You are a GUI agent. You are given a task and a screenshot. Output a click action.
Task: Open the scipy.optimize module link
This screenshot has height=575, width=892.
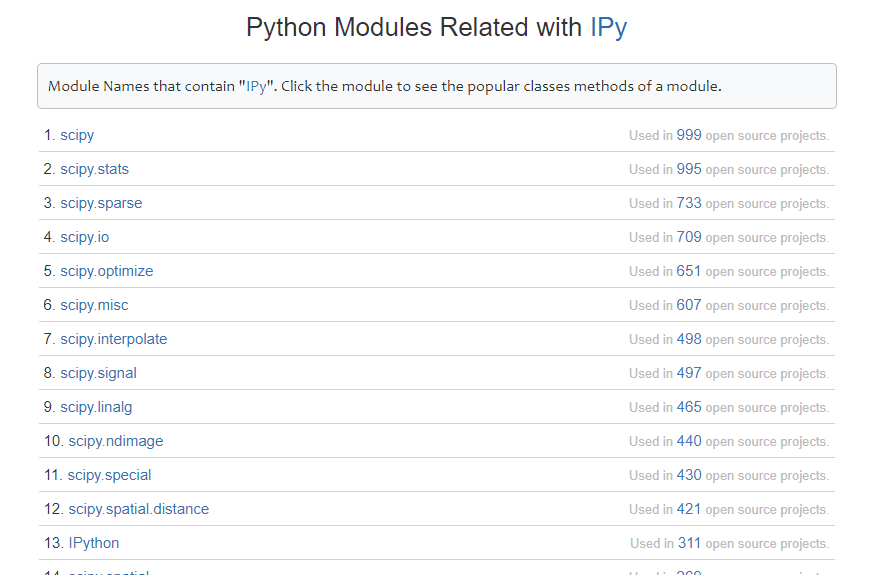106,271
